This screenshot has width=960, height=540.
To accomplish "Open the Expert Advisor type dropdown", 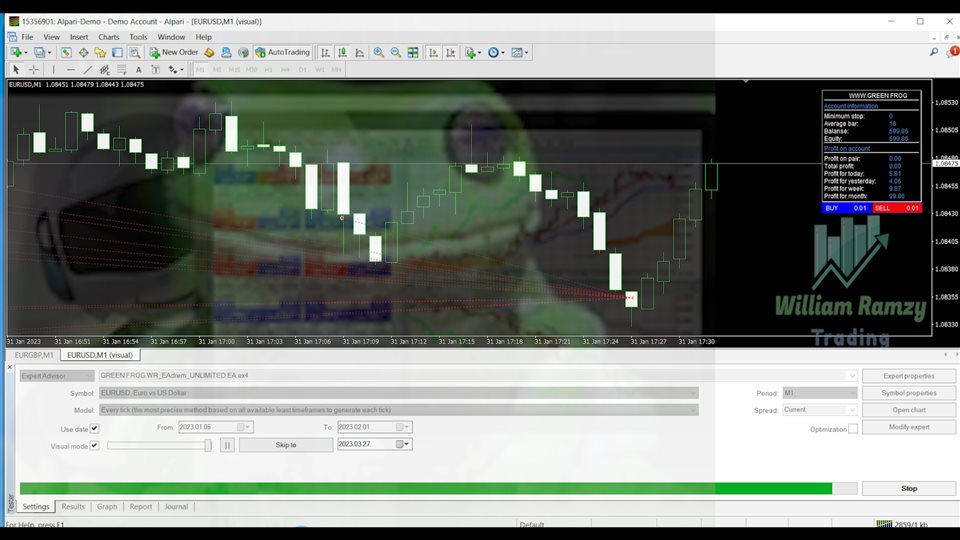I will [x=57, y=376].
